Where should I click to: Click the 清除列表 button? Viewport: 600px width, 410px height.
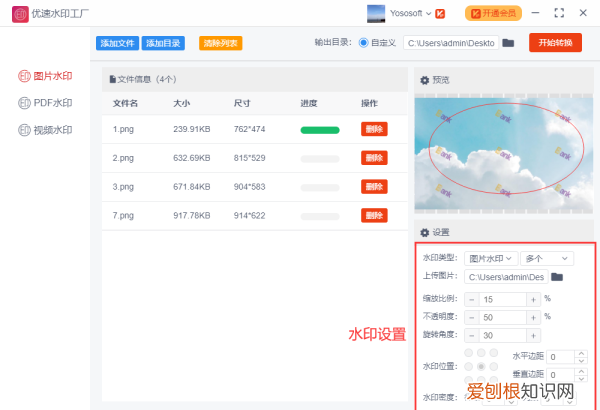pyautogui.click(x=220, y=43)
